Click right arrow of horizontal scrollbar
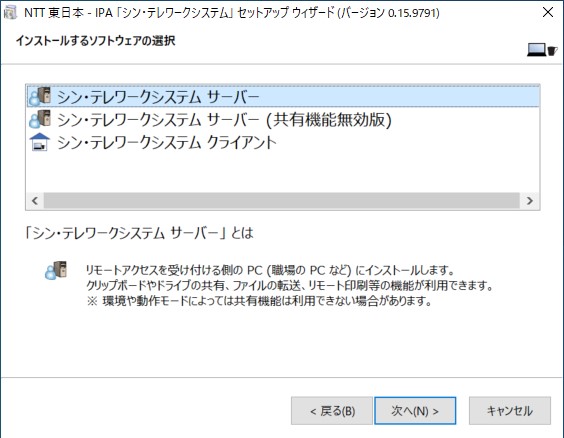 tap(529, 201)
